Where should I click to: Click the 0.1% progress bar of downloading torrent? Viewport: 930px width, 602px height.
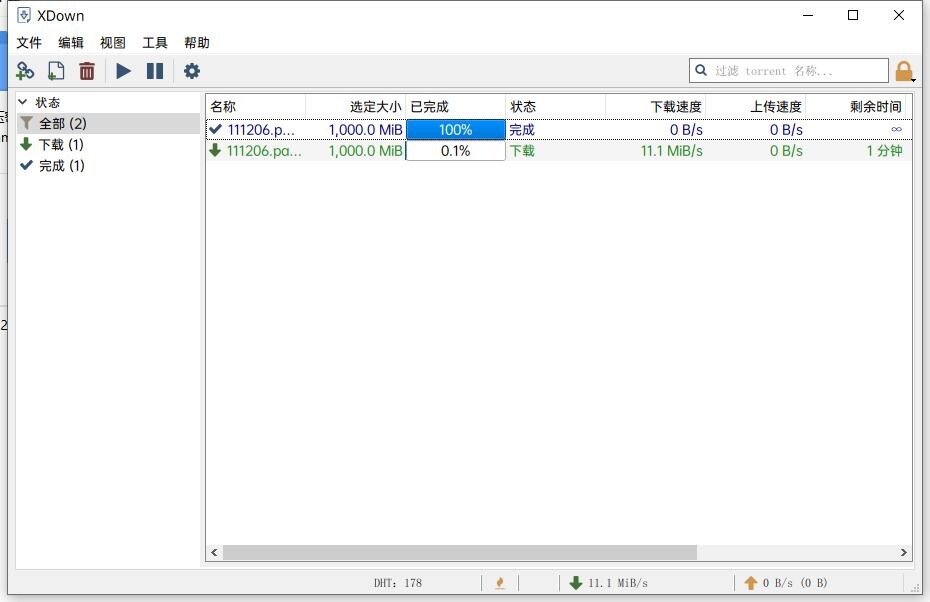pos(455,151)
